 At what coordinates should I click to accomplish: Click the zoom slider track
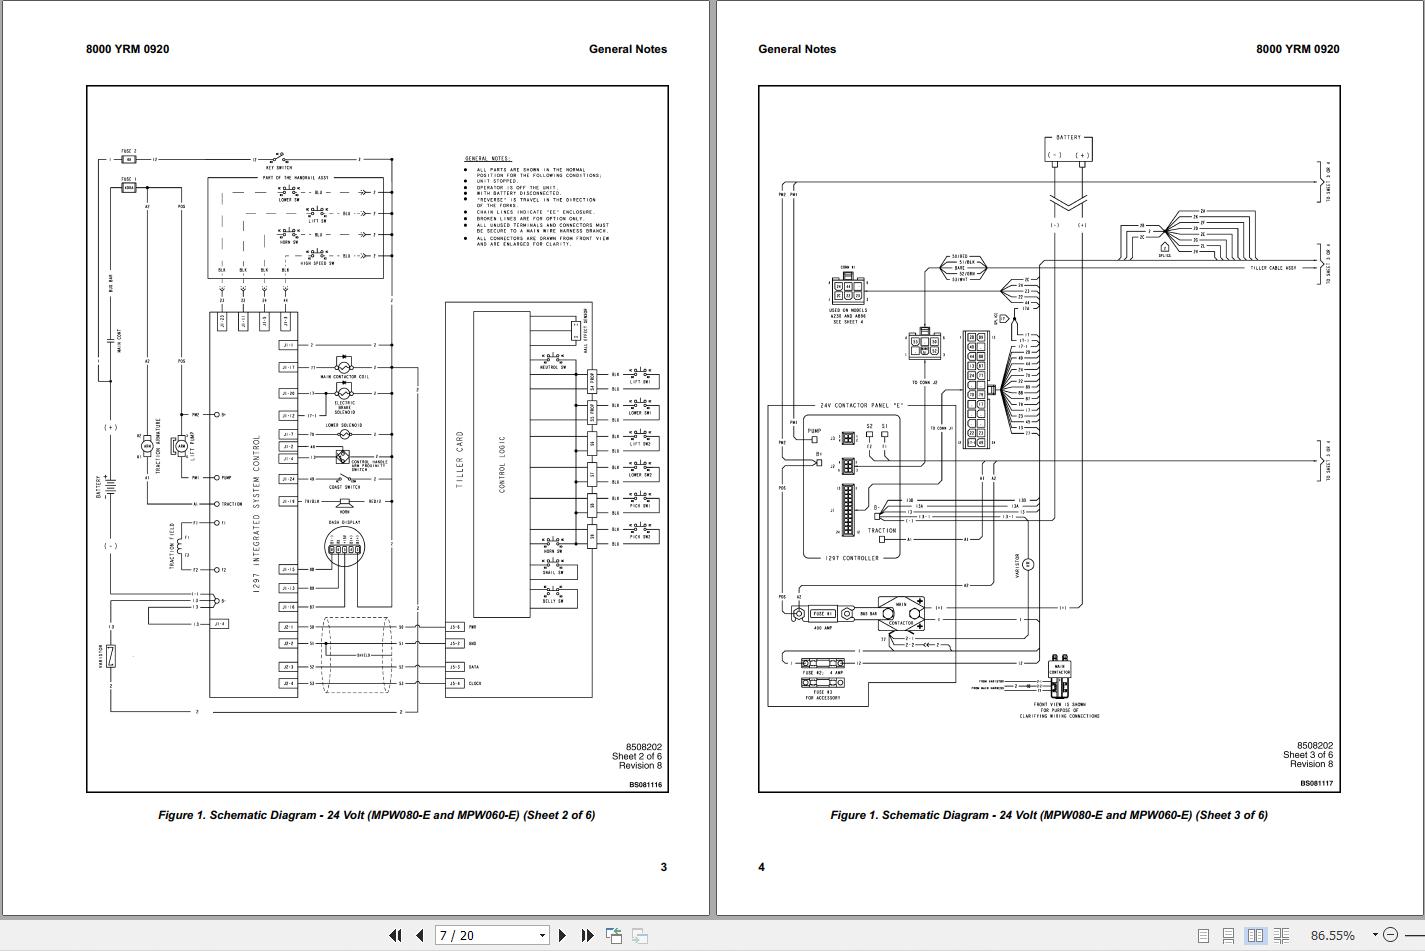click(x=1412, y=935)
